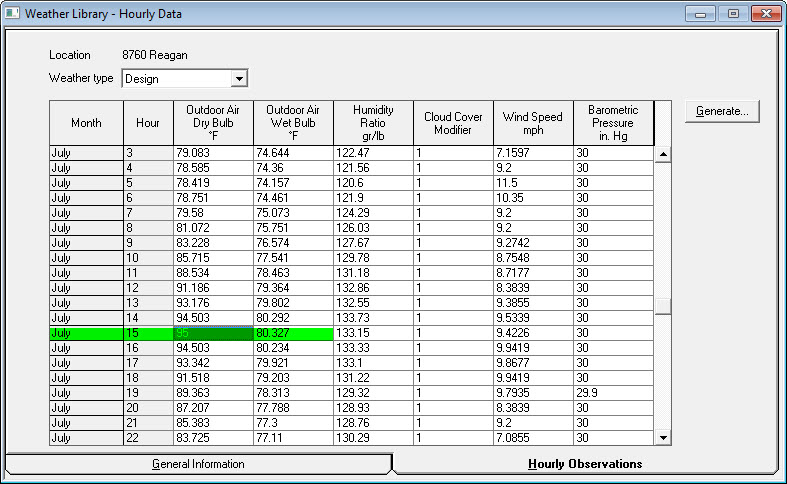Close the Weather Library window
Viewport: 787px width, 484px height.
coord(766,14)
